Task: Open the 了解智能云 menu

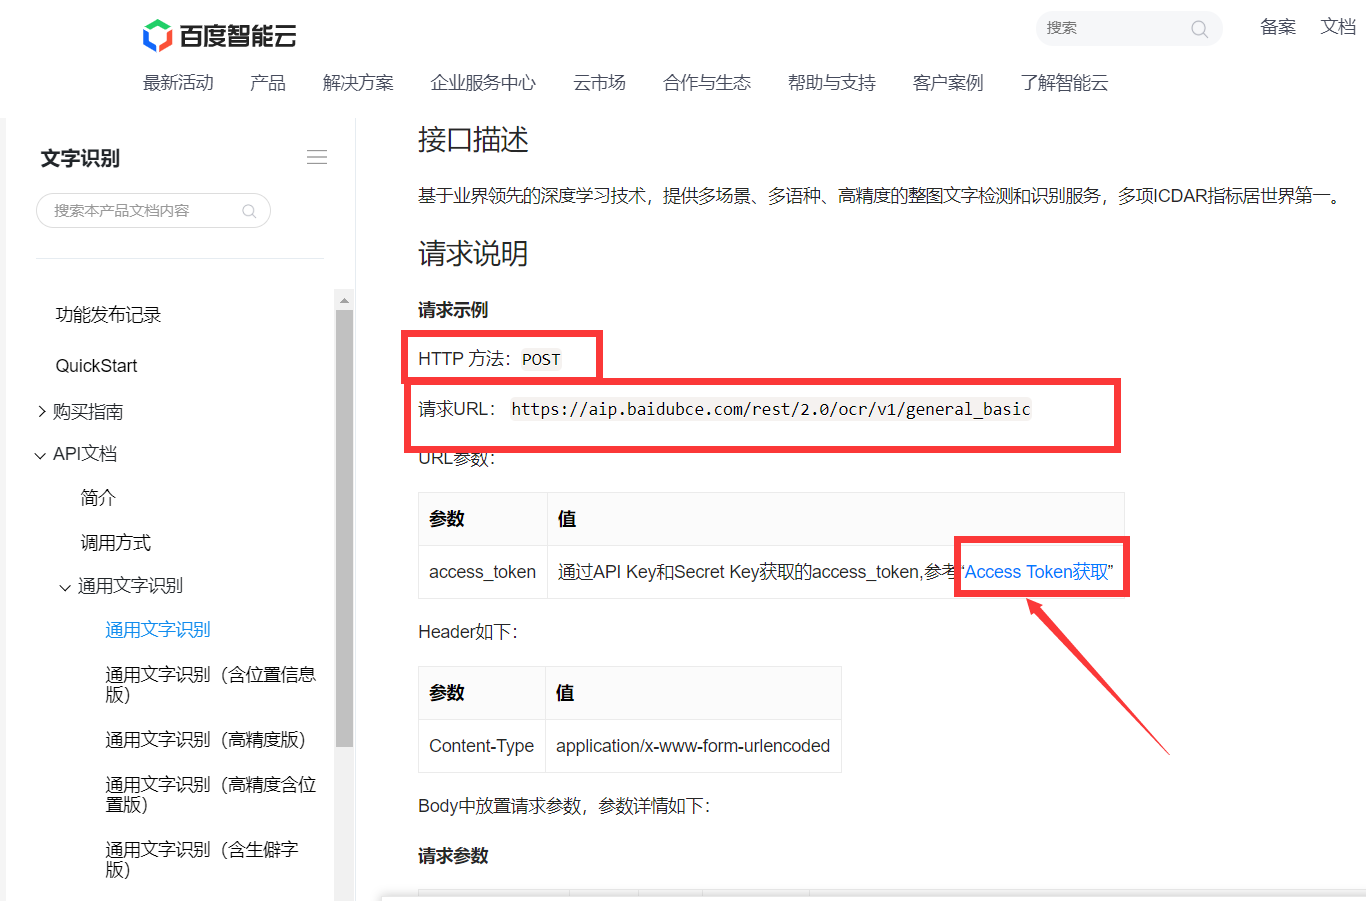Action: click(1064, 83)
